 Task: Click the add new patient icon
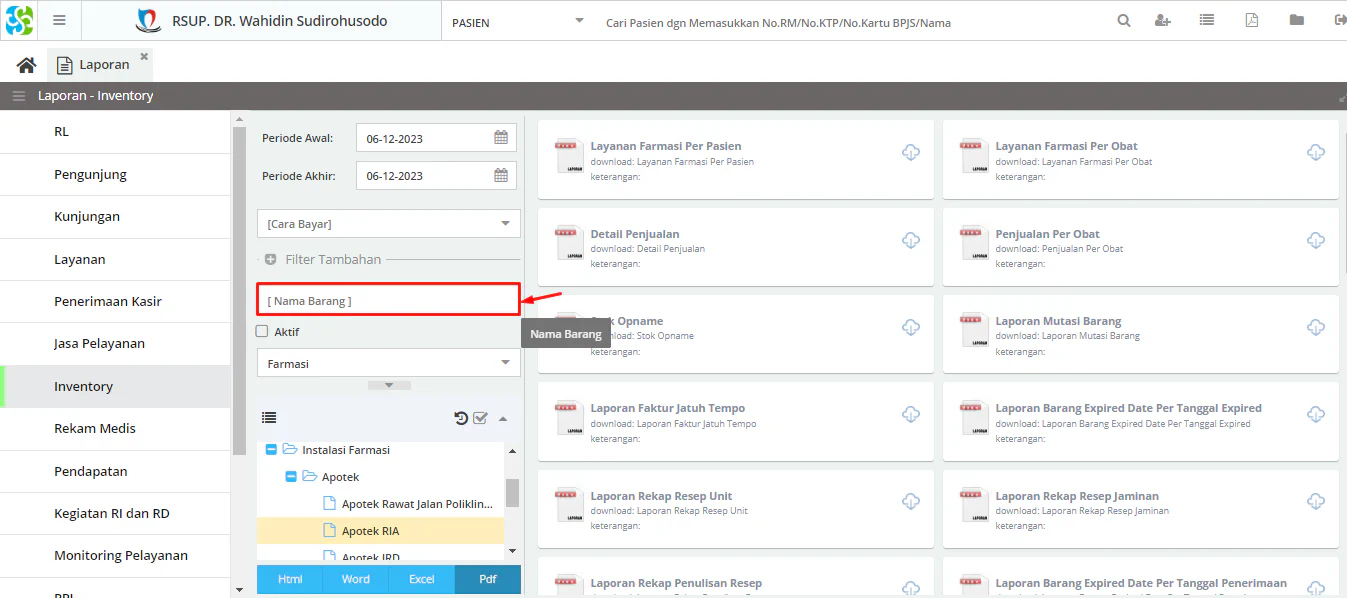(1162, 21)
